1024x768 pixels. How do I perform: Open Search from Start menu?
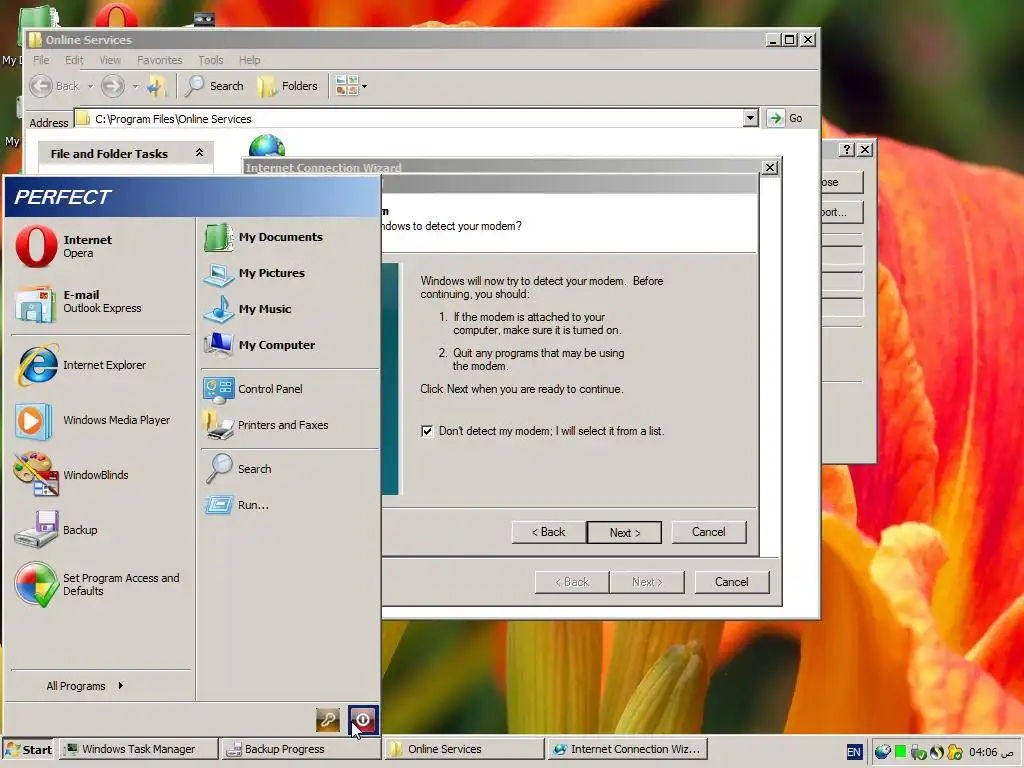tap(239, 469)
